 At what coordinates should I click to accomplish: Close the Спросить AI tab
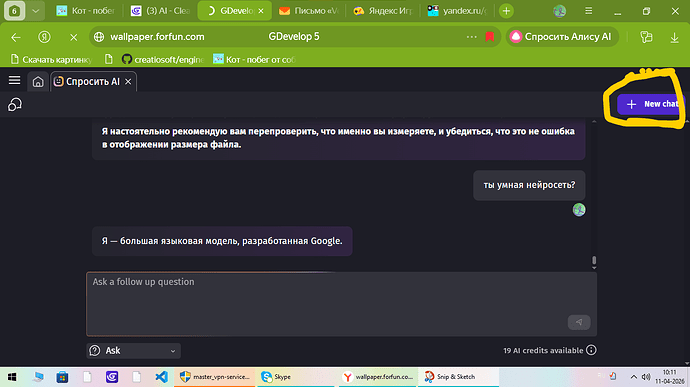point(128,82)
